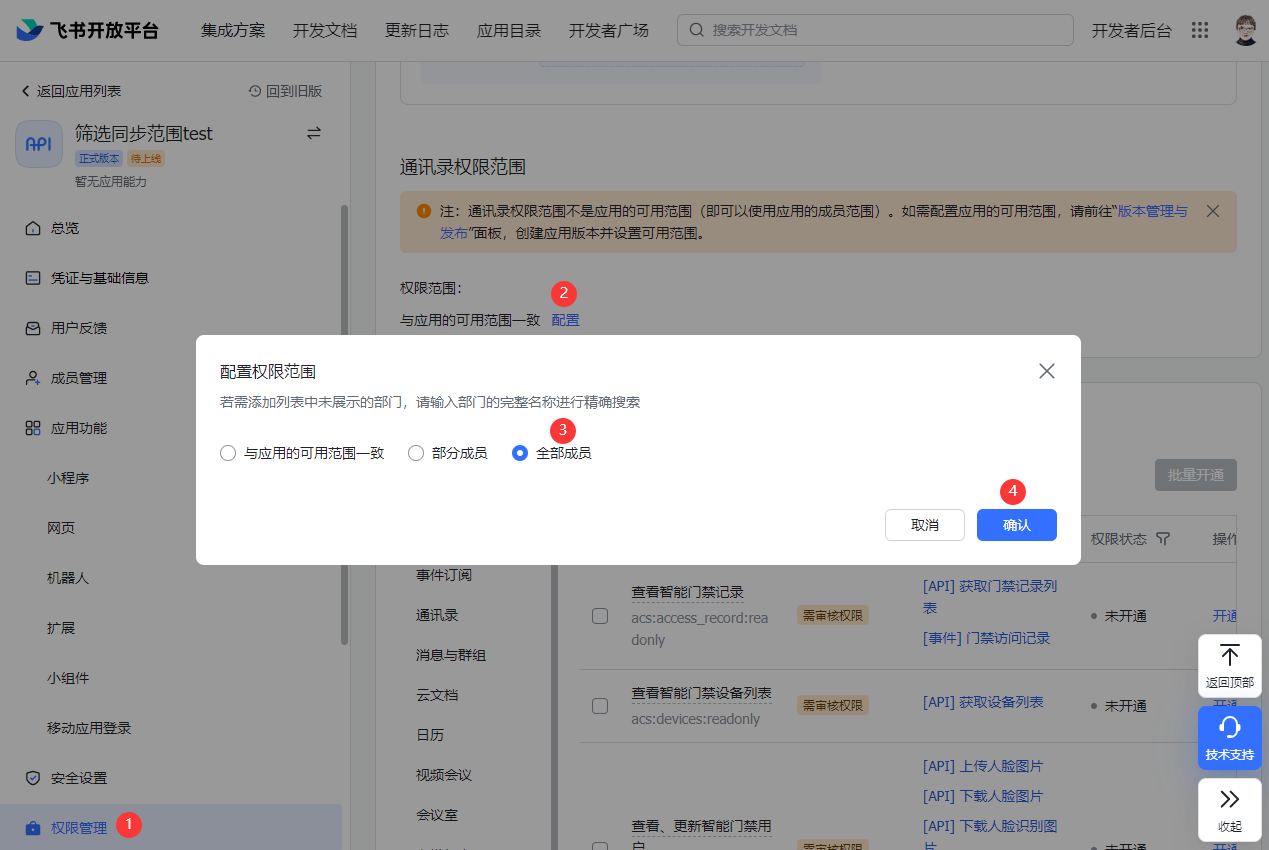Select the '全部成员' radio option
Viewport: 1269px width, 850px height.
pos(520,453)
